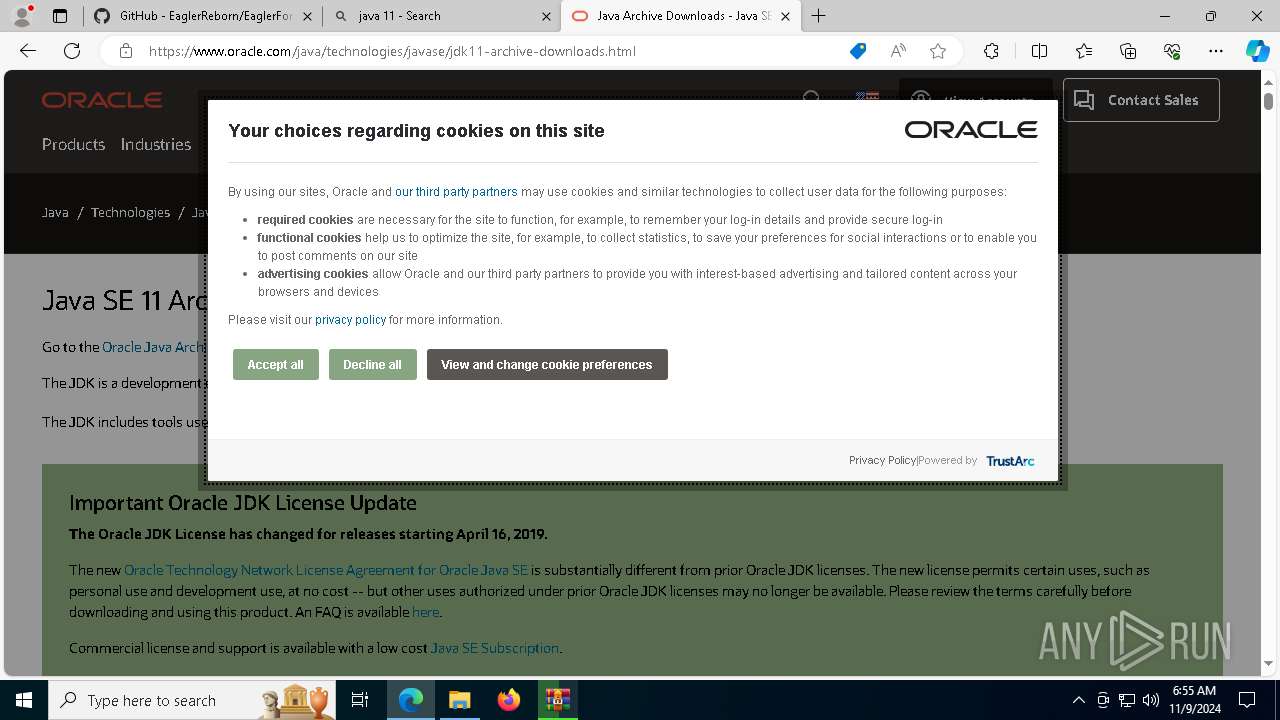
Task: Click the Oracle logo in page header
Action: click(x=102, y=100)
